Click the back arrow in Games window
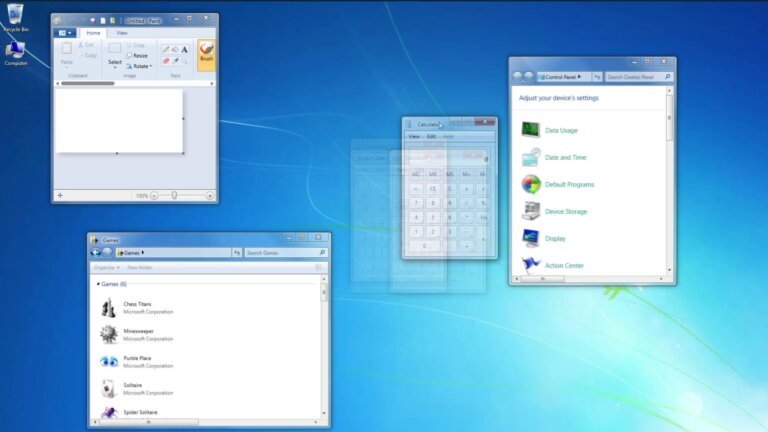Viewport: 768px width, 432px height. click(96, 253)
